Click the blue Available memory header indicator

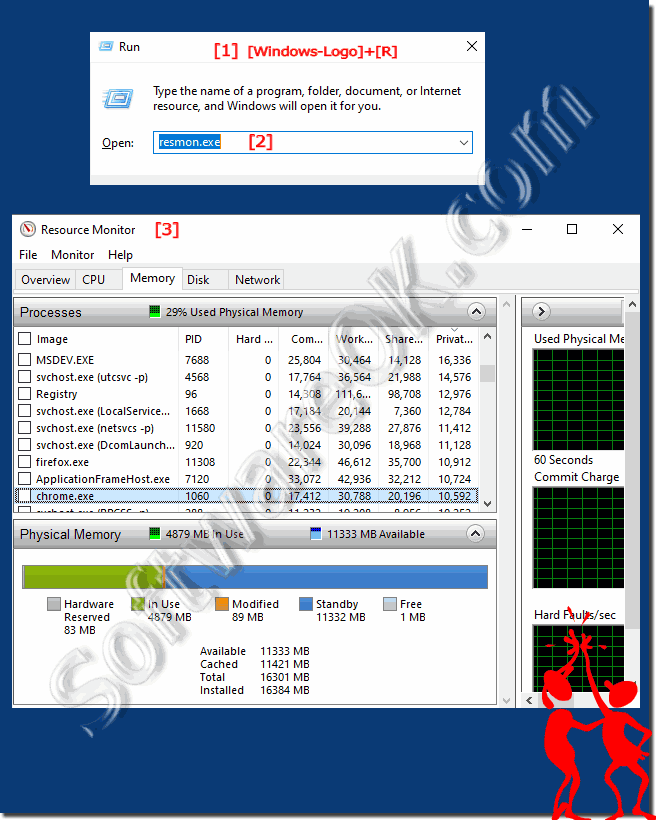315,534
